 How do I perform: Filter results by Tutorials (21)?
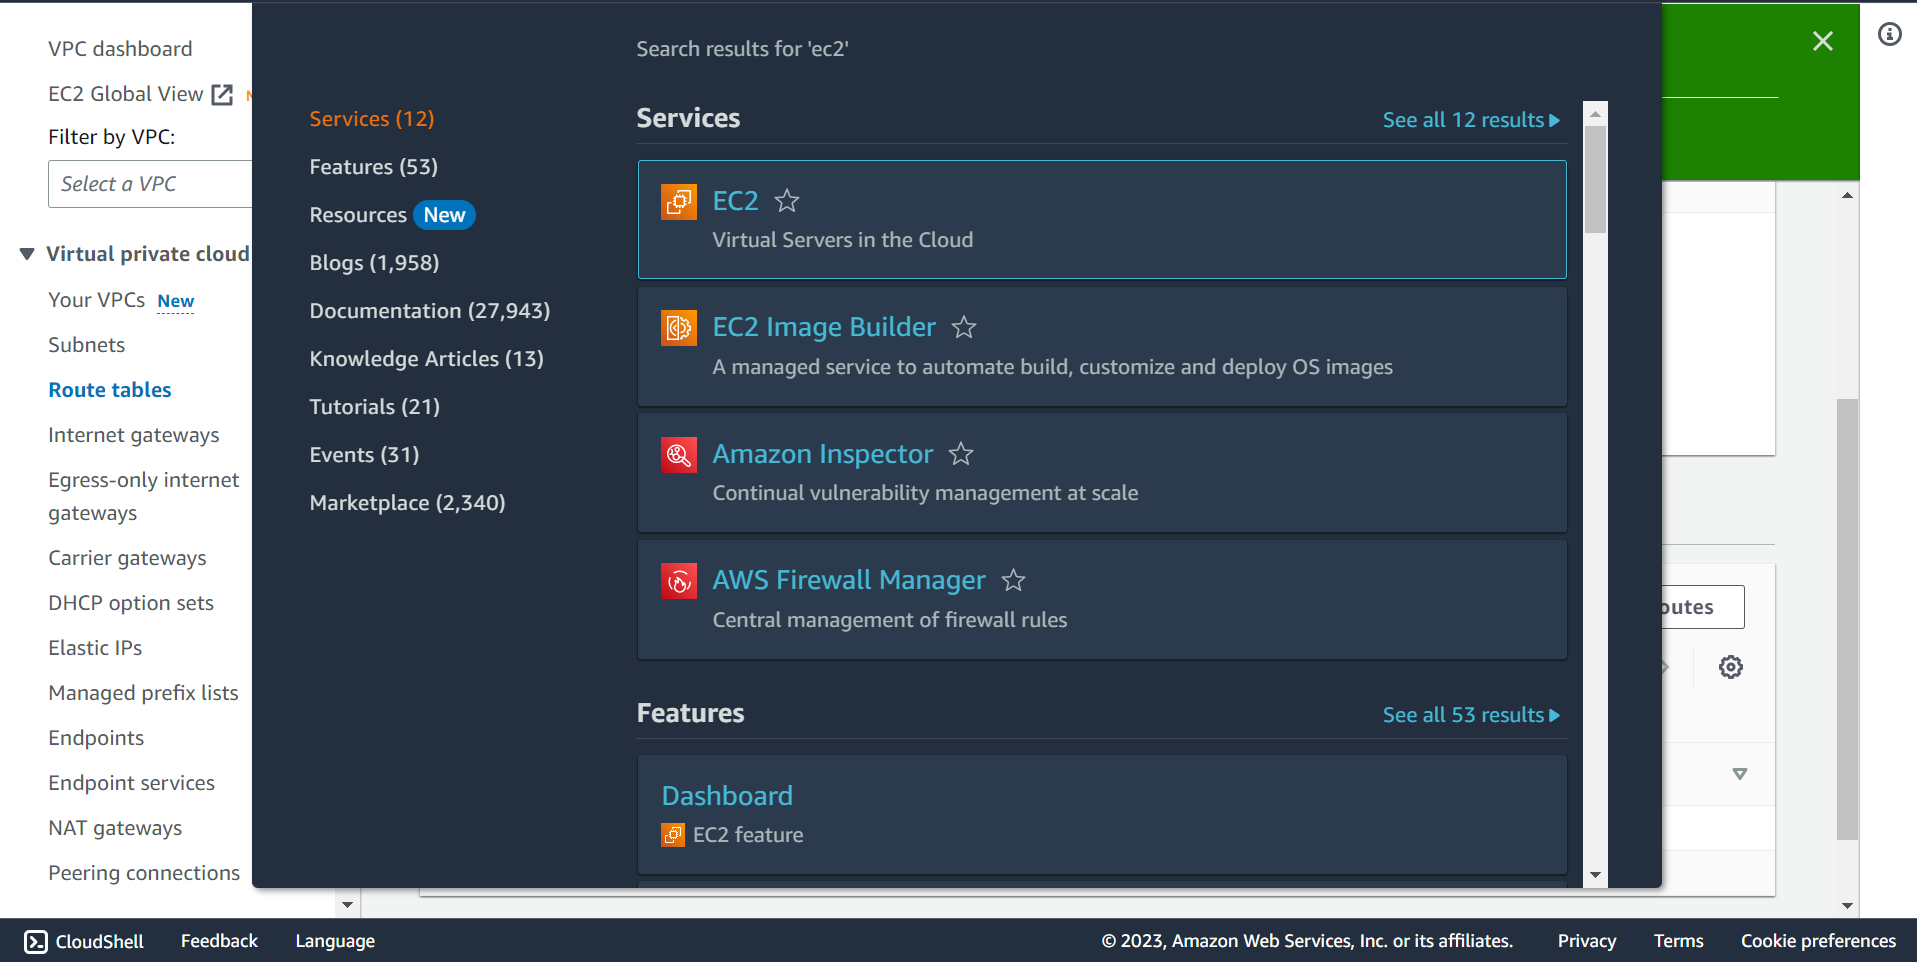(x=375, y=407)
